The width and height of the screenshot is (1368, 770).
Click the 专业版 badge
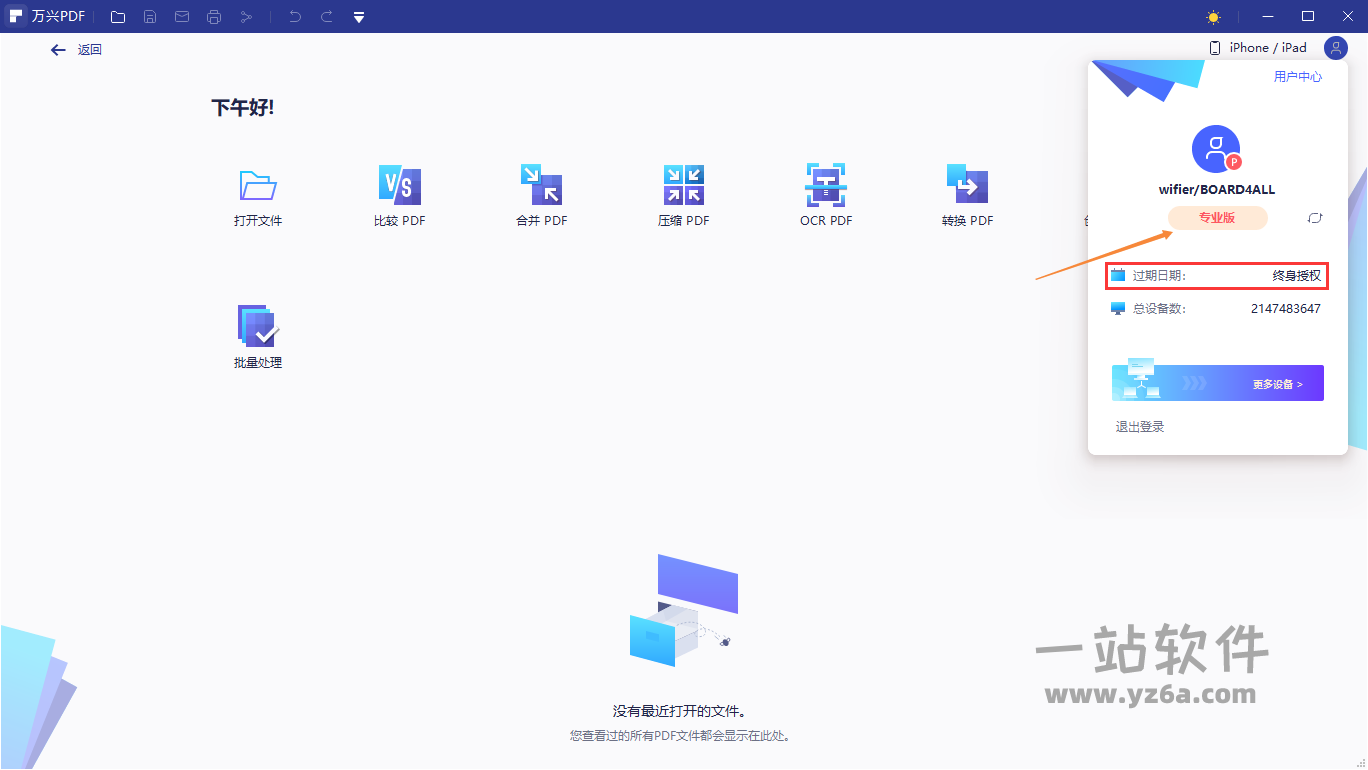pyautogui.click(x=1217, y=218)
